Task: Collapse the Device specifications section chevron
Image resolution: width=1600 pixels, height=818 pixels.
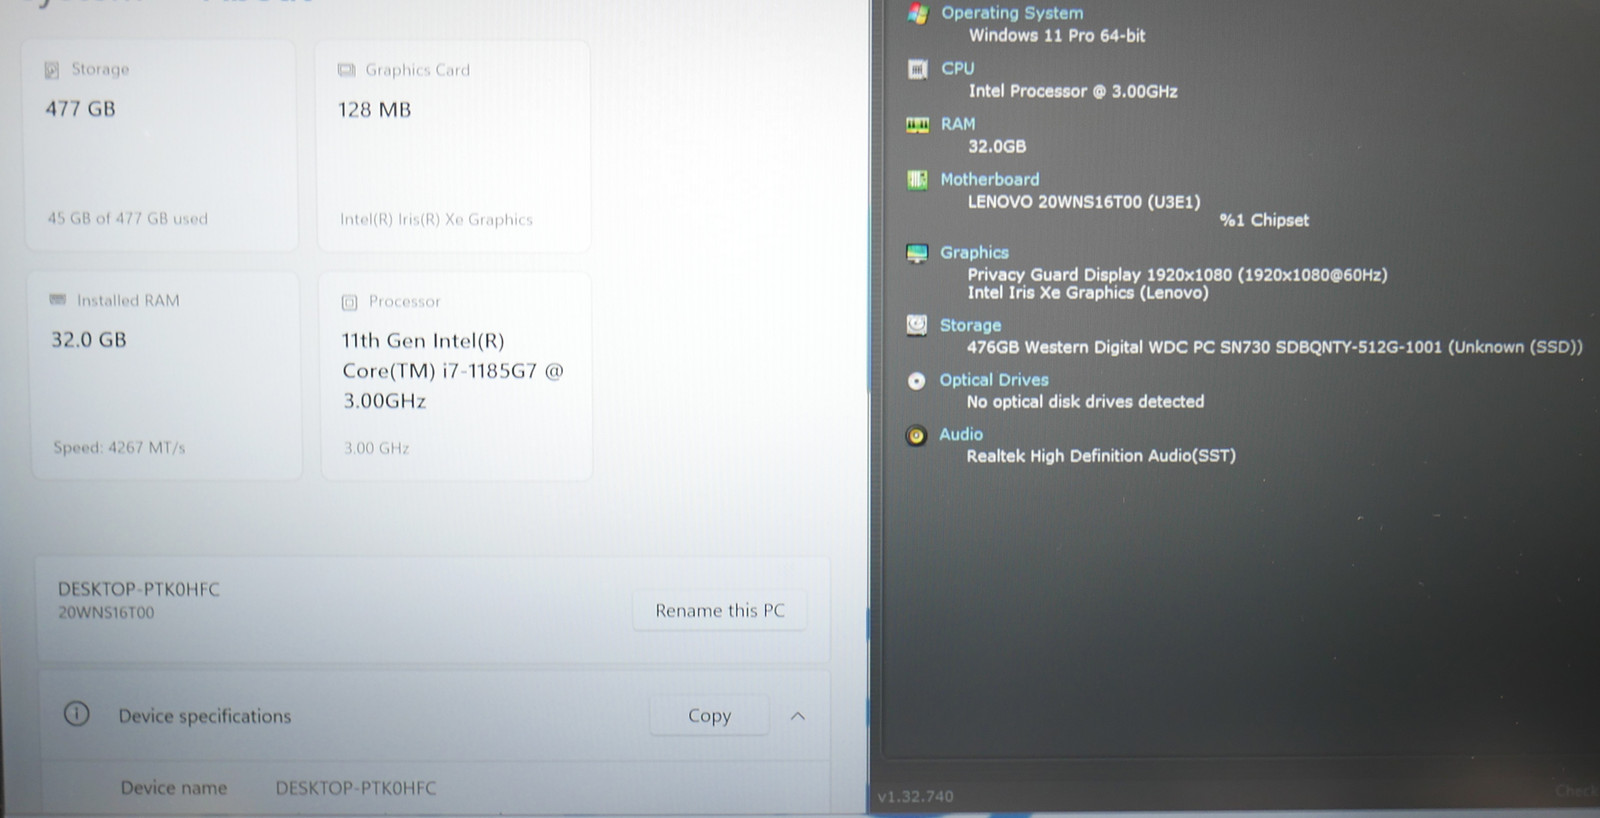Action: 798,716
